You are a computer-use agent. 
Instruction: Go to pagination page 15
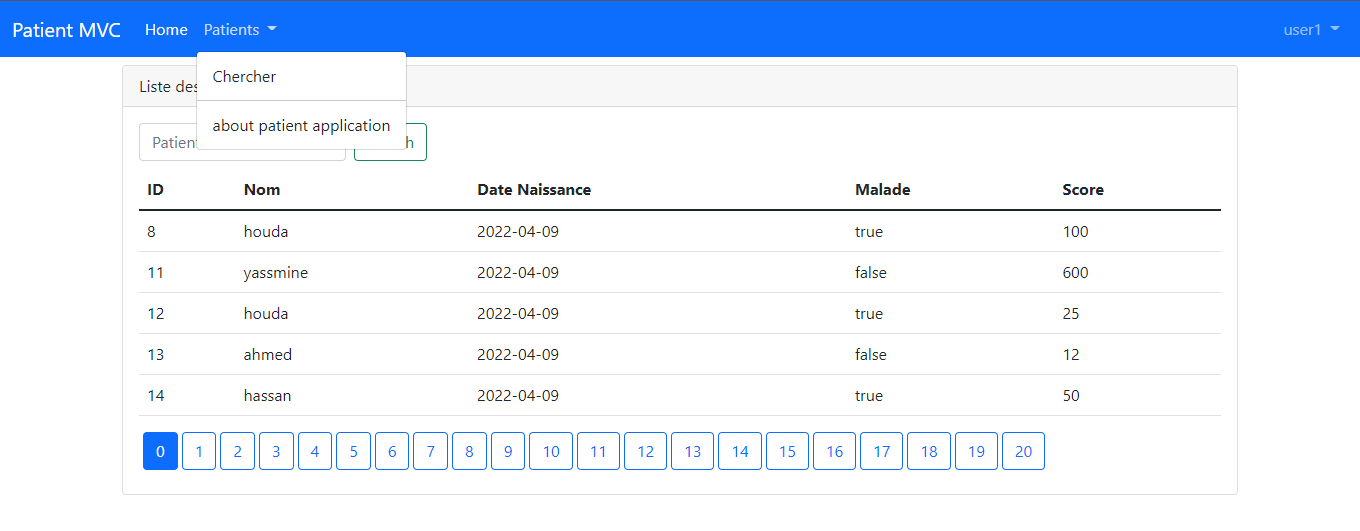(787, 452)
